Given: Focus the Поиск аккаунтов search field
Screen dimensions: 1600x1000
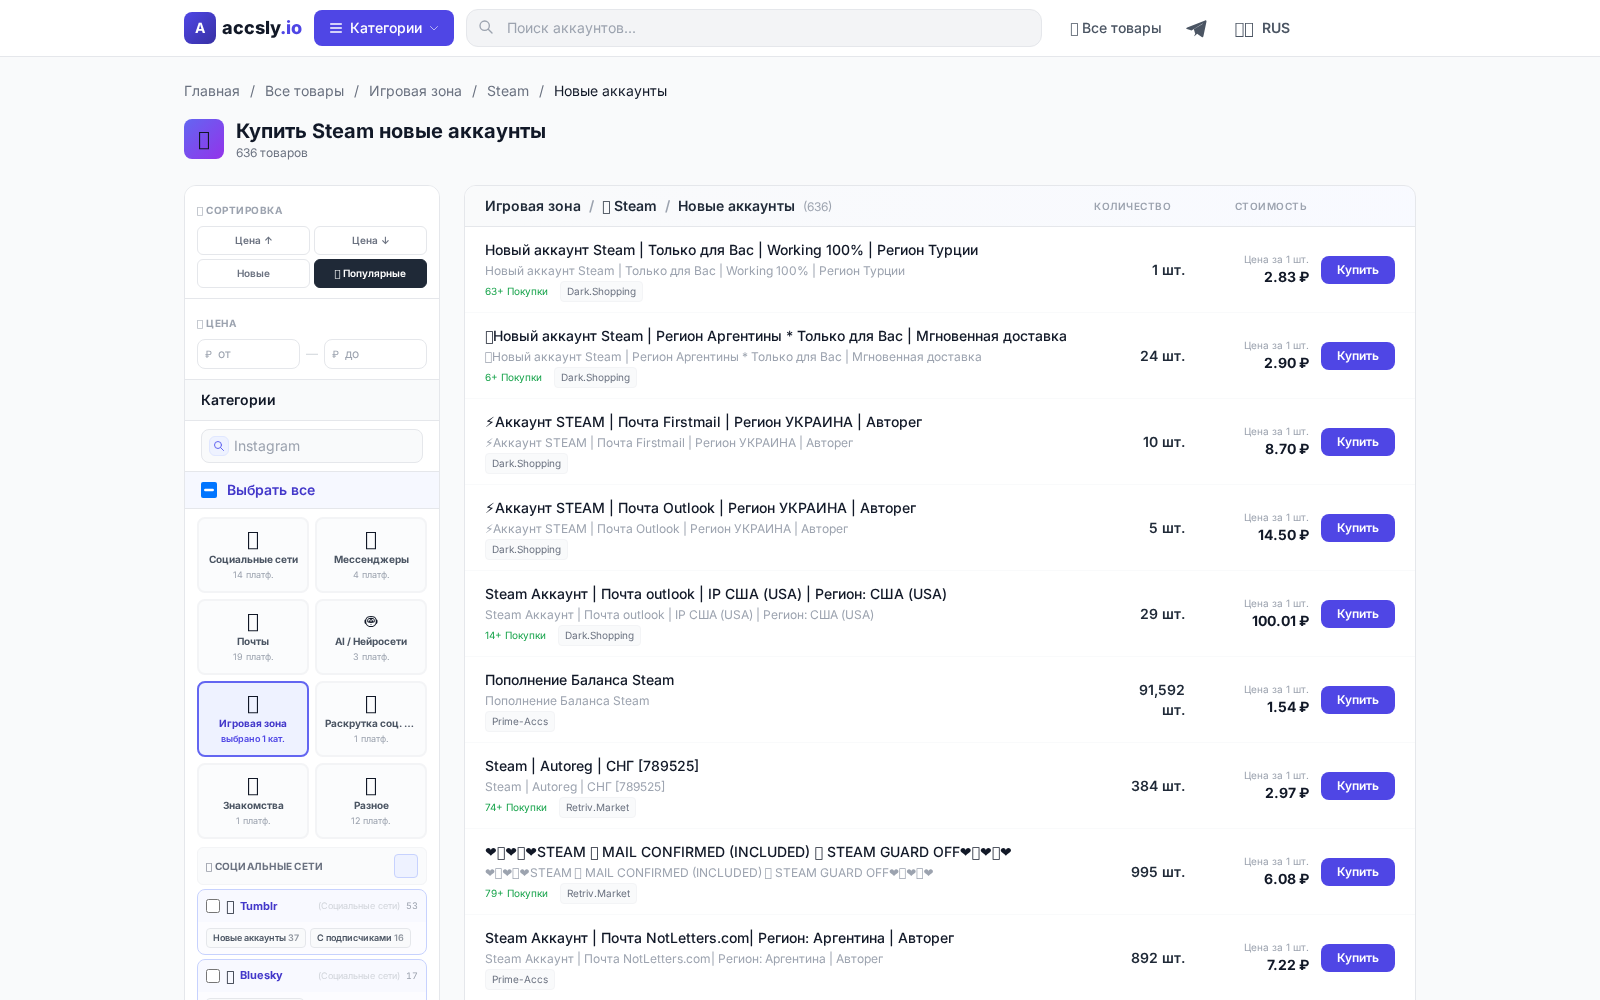Looking at the screenshot, I should point(754,28).
